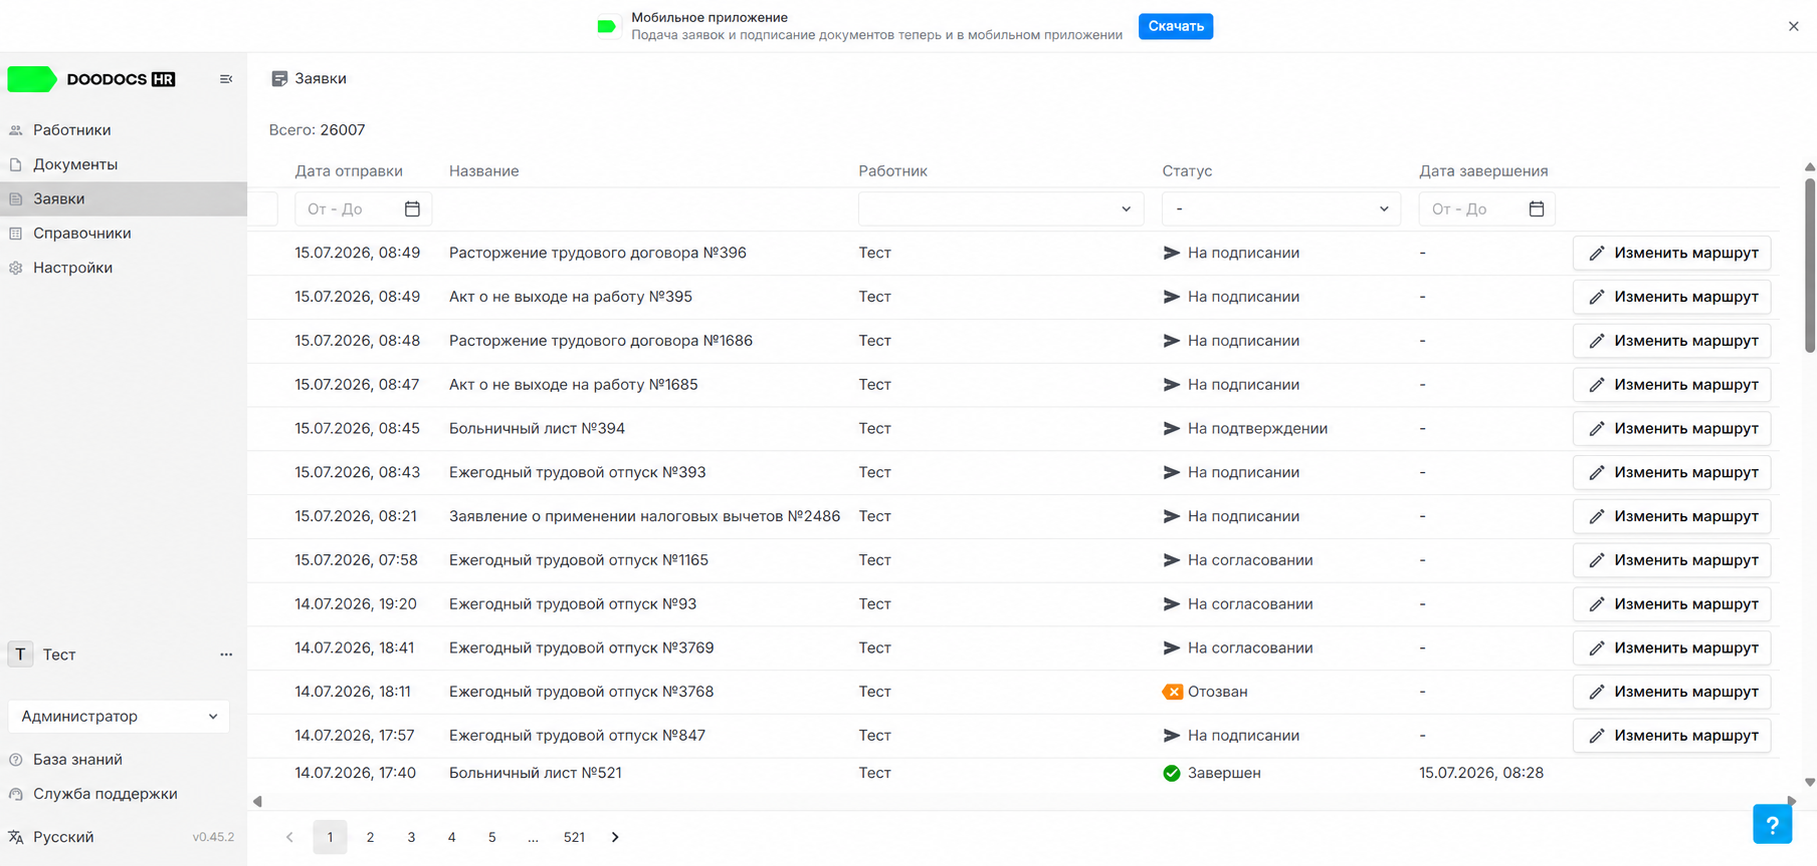Viewport: 1817px width, 866px height.
Task: Open request Больничный лист №521
Action: [535, 773]
